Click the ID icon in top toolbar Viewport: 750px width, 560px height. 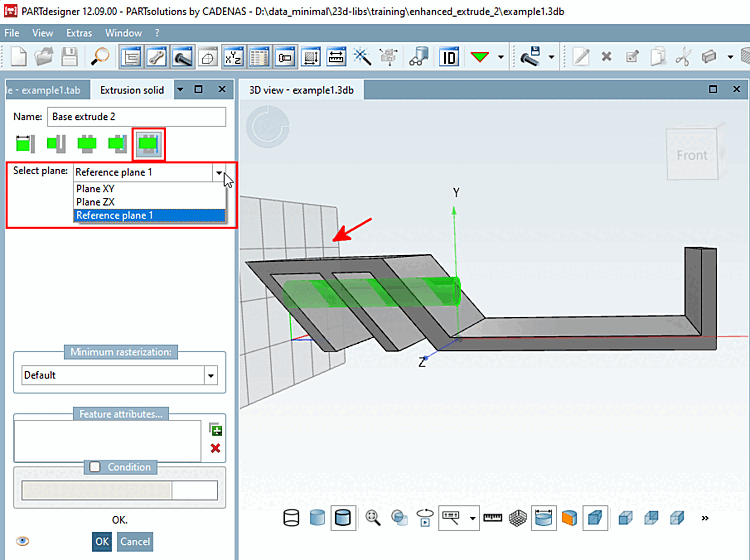450,56
